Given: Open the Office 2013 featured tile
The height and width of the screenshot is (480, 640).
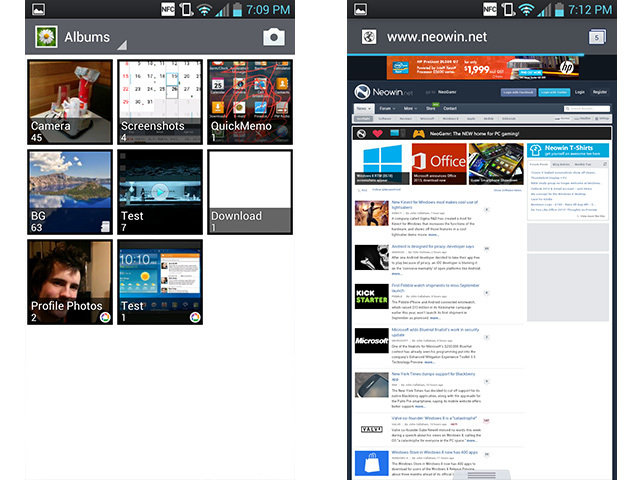Looking at the screenshot, I should (x=439, y=164).
